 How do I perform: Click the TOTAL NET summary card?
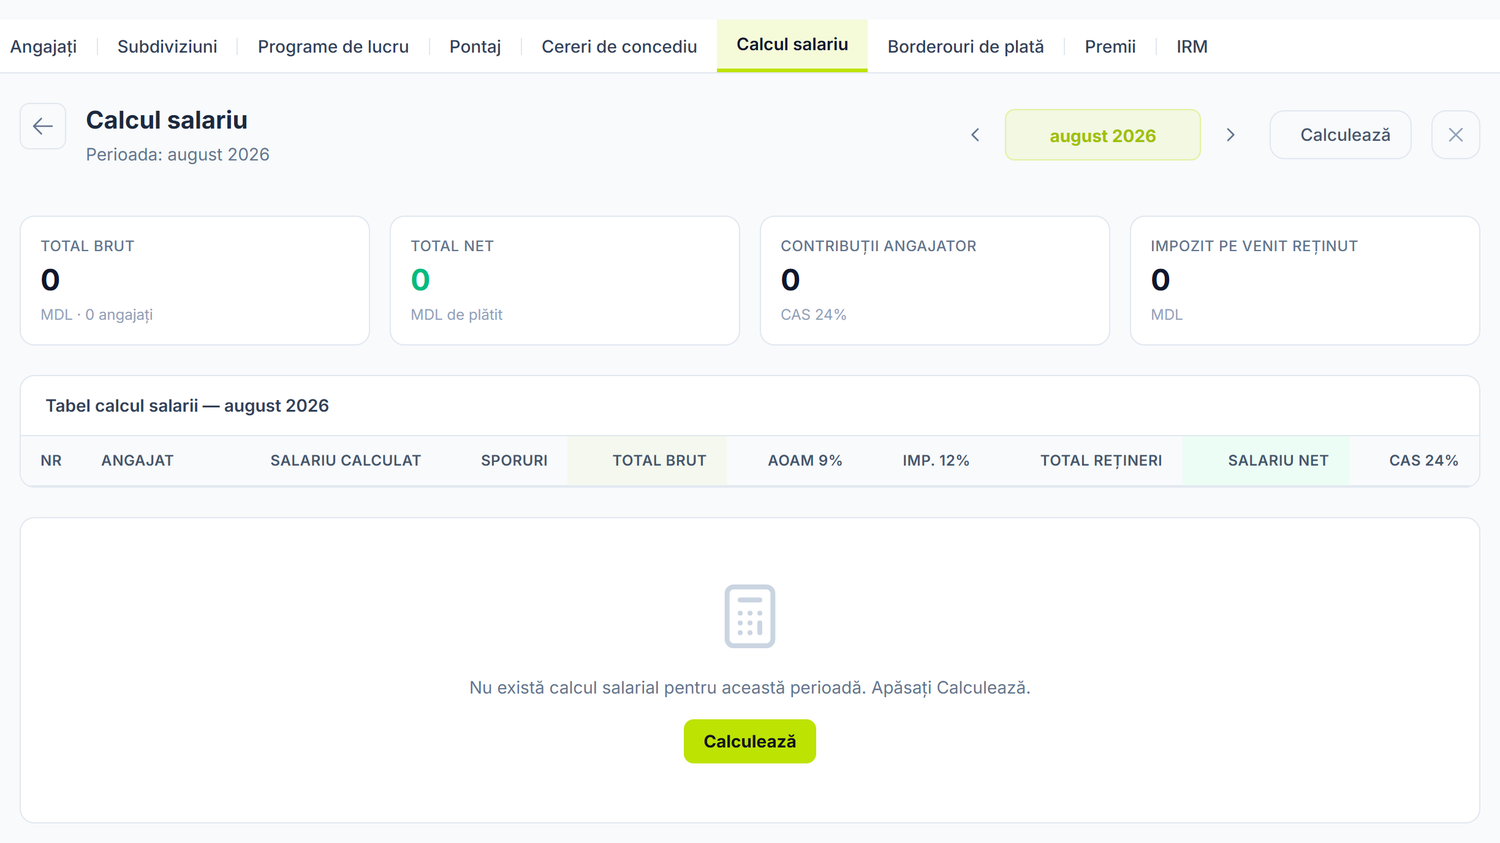pos(565,281)
